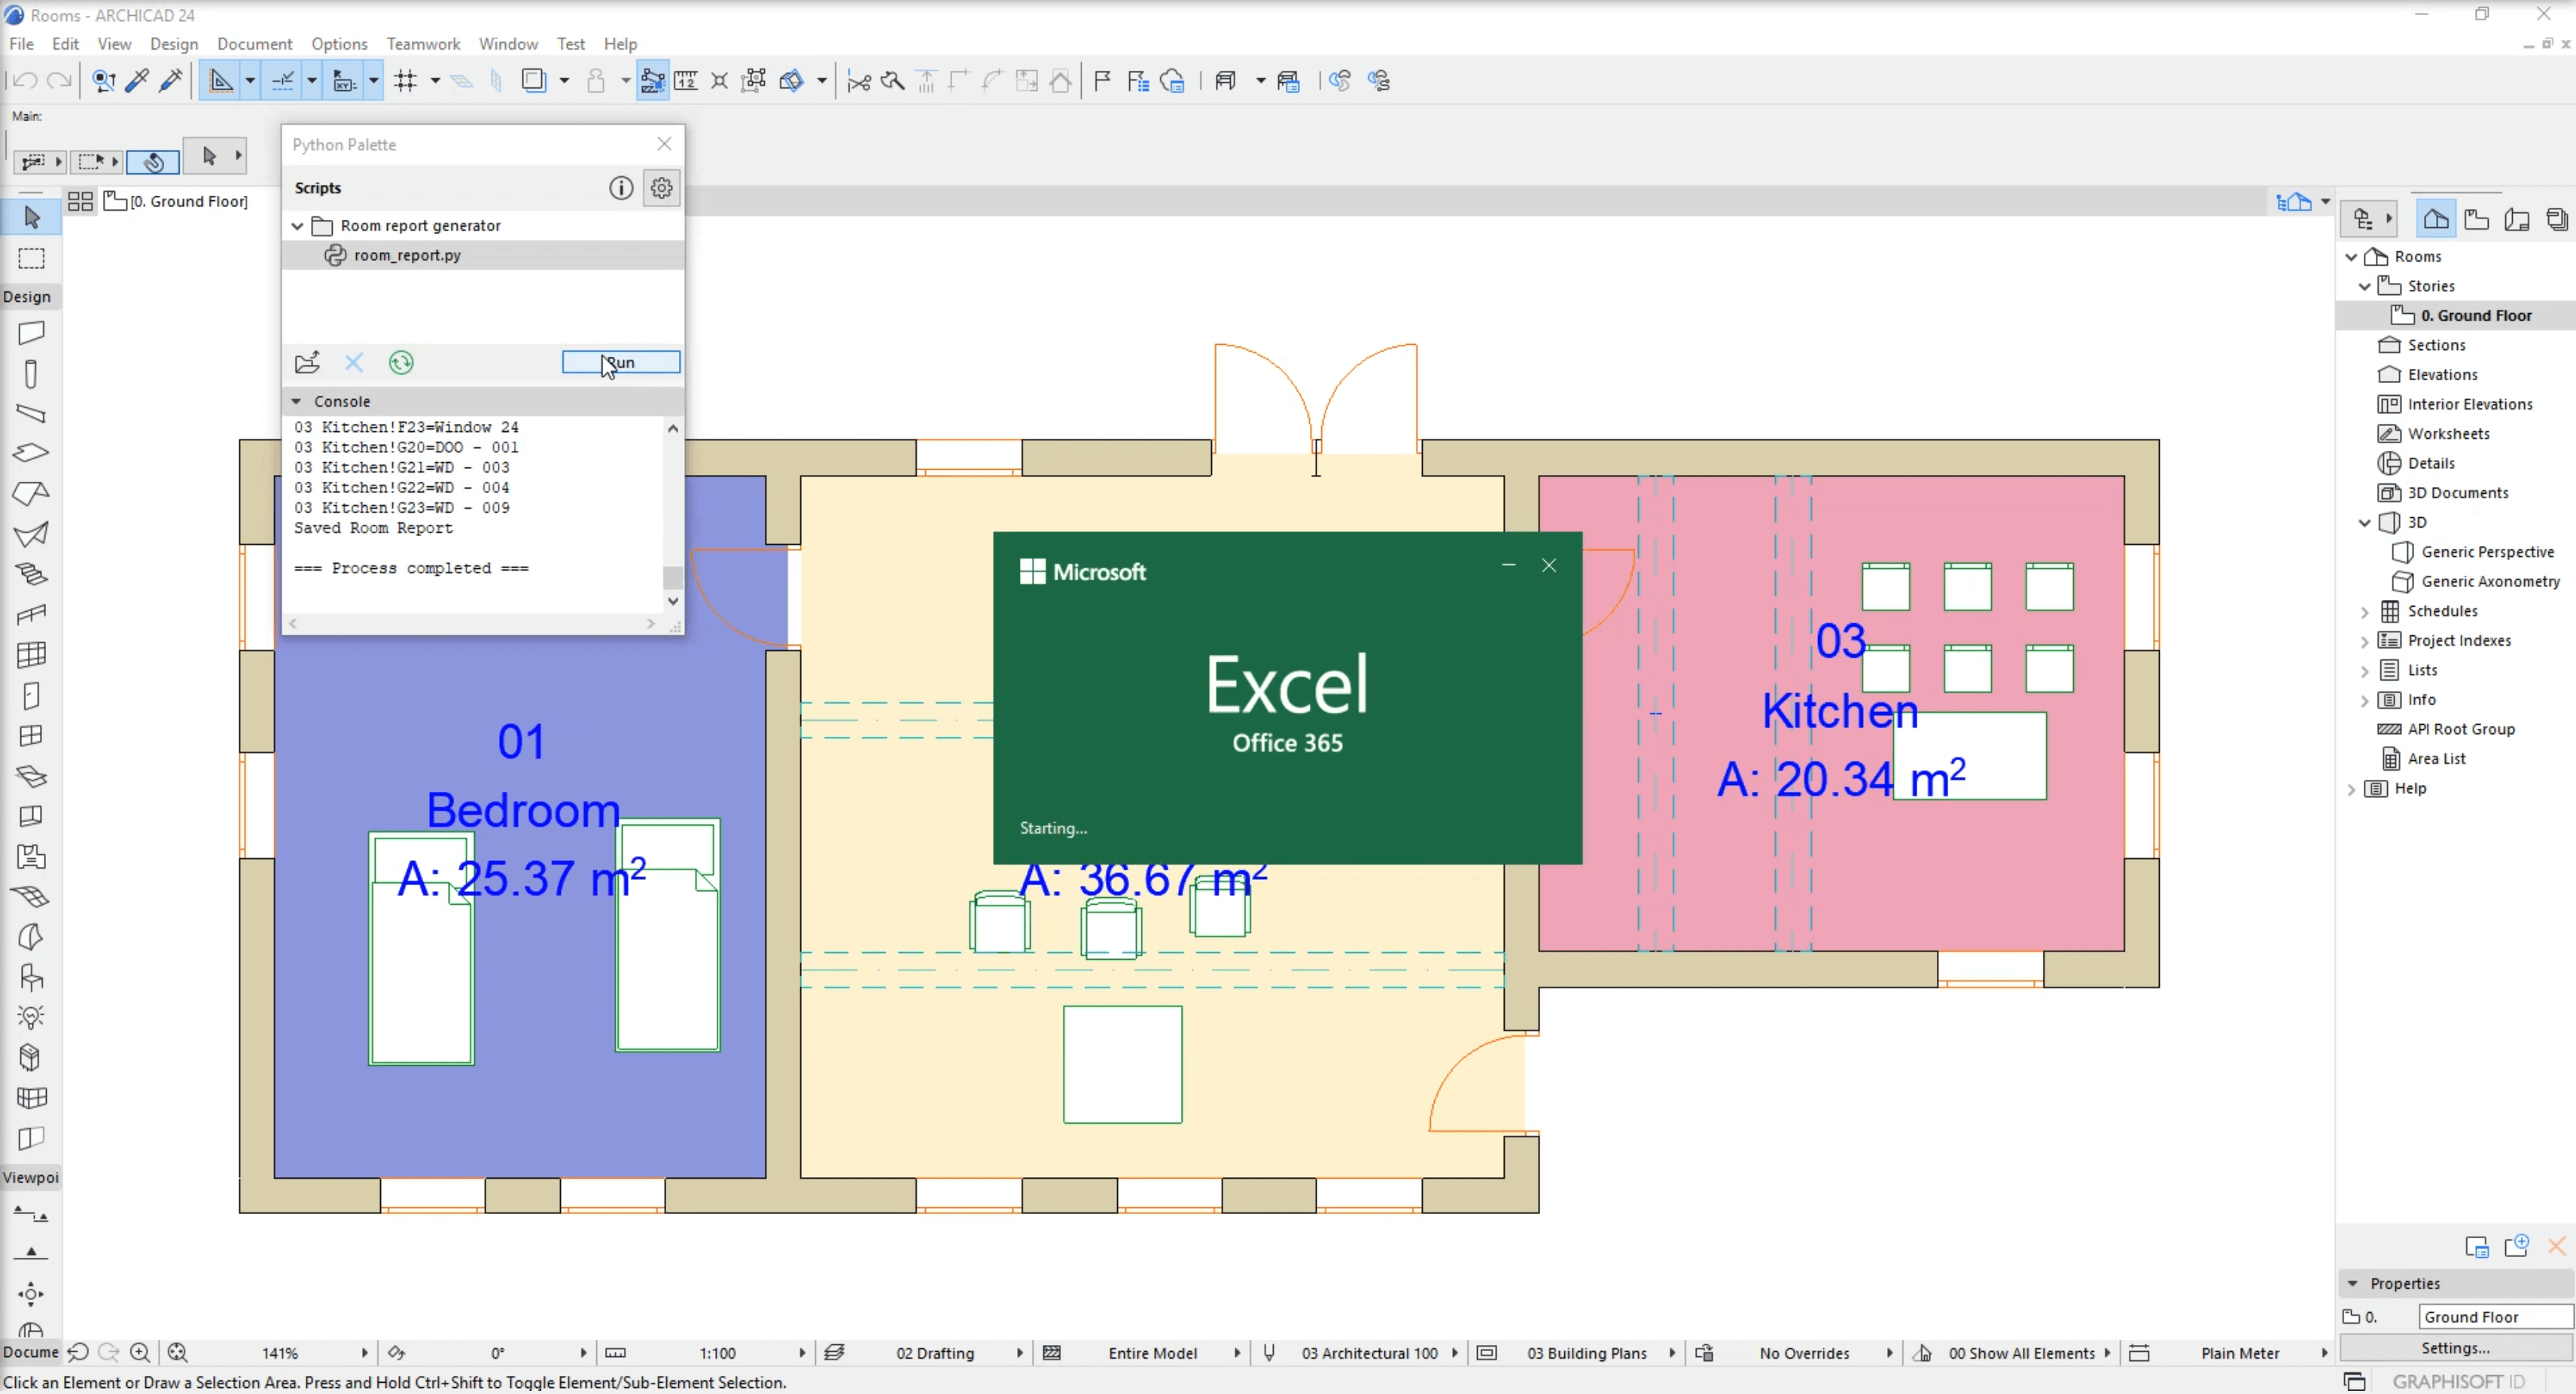
Task: Toggle the Grid Snap button
Action: [x=405, y=81]
